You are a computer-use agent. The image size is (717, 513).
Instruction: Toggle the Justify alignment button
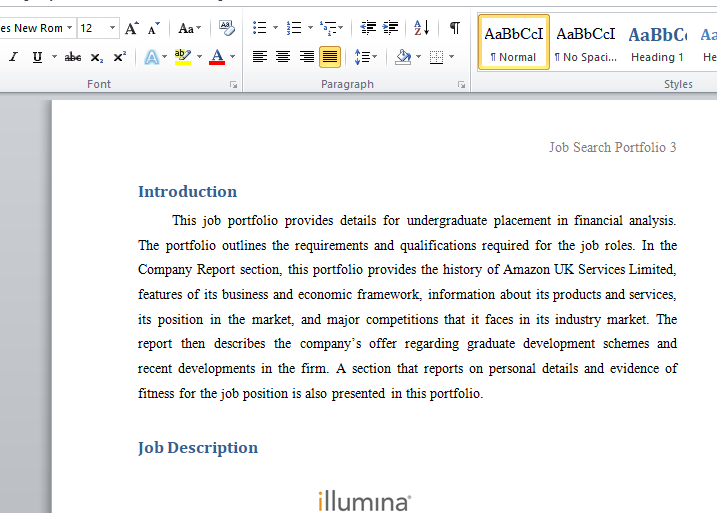pyautogui.click(x=330, y=57)
